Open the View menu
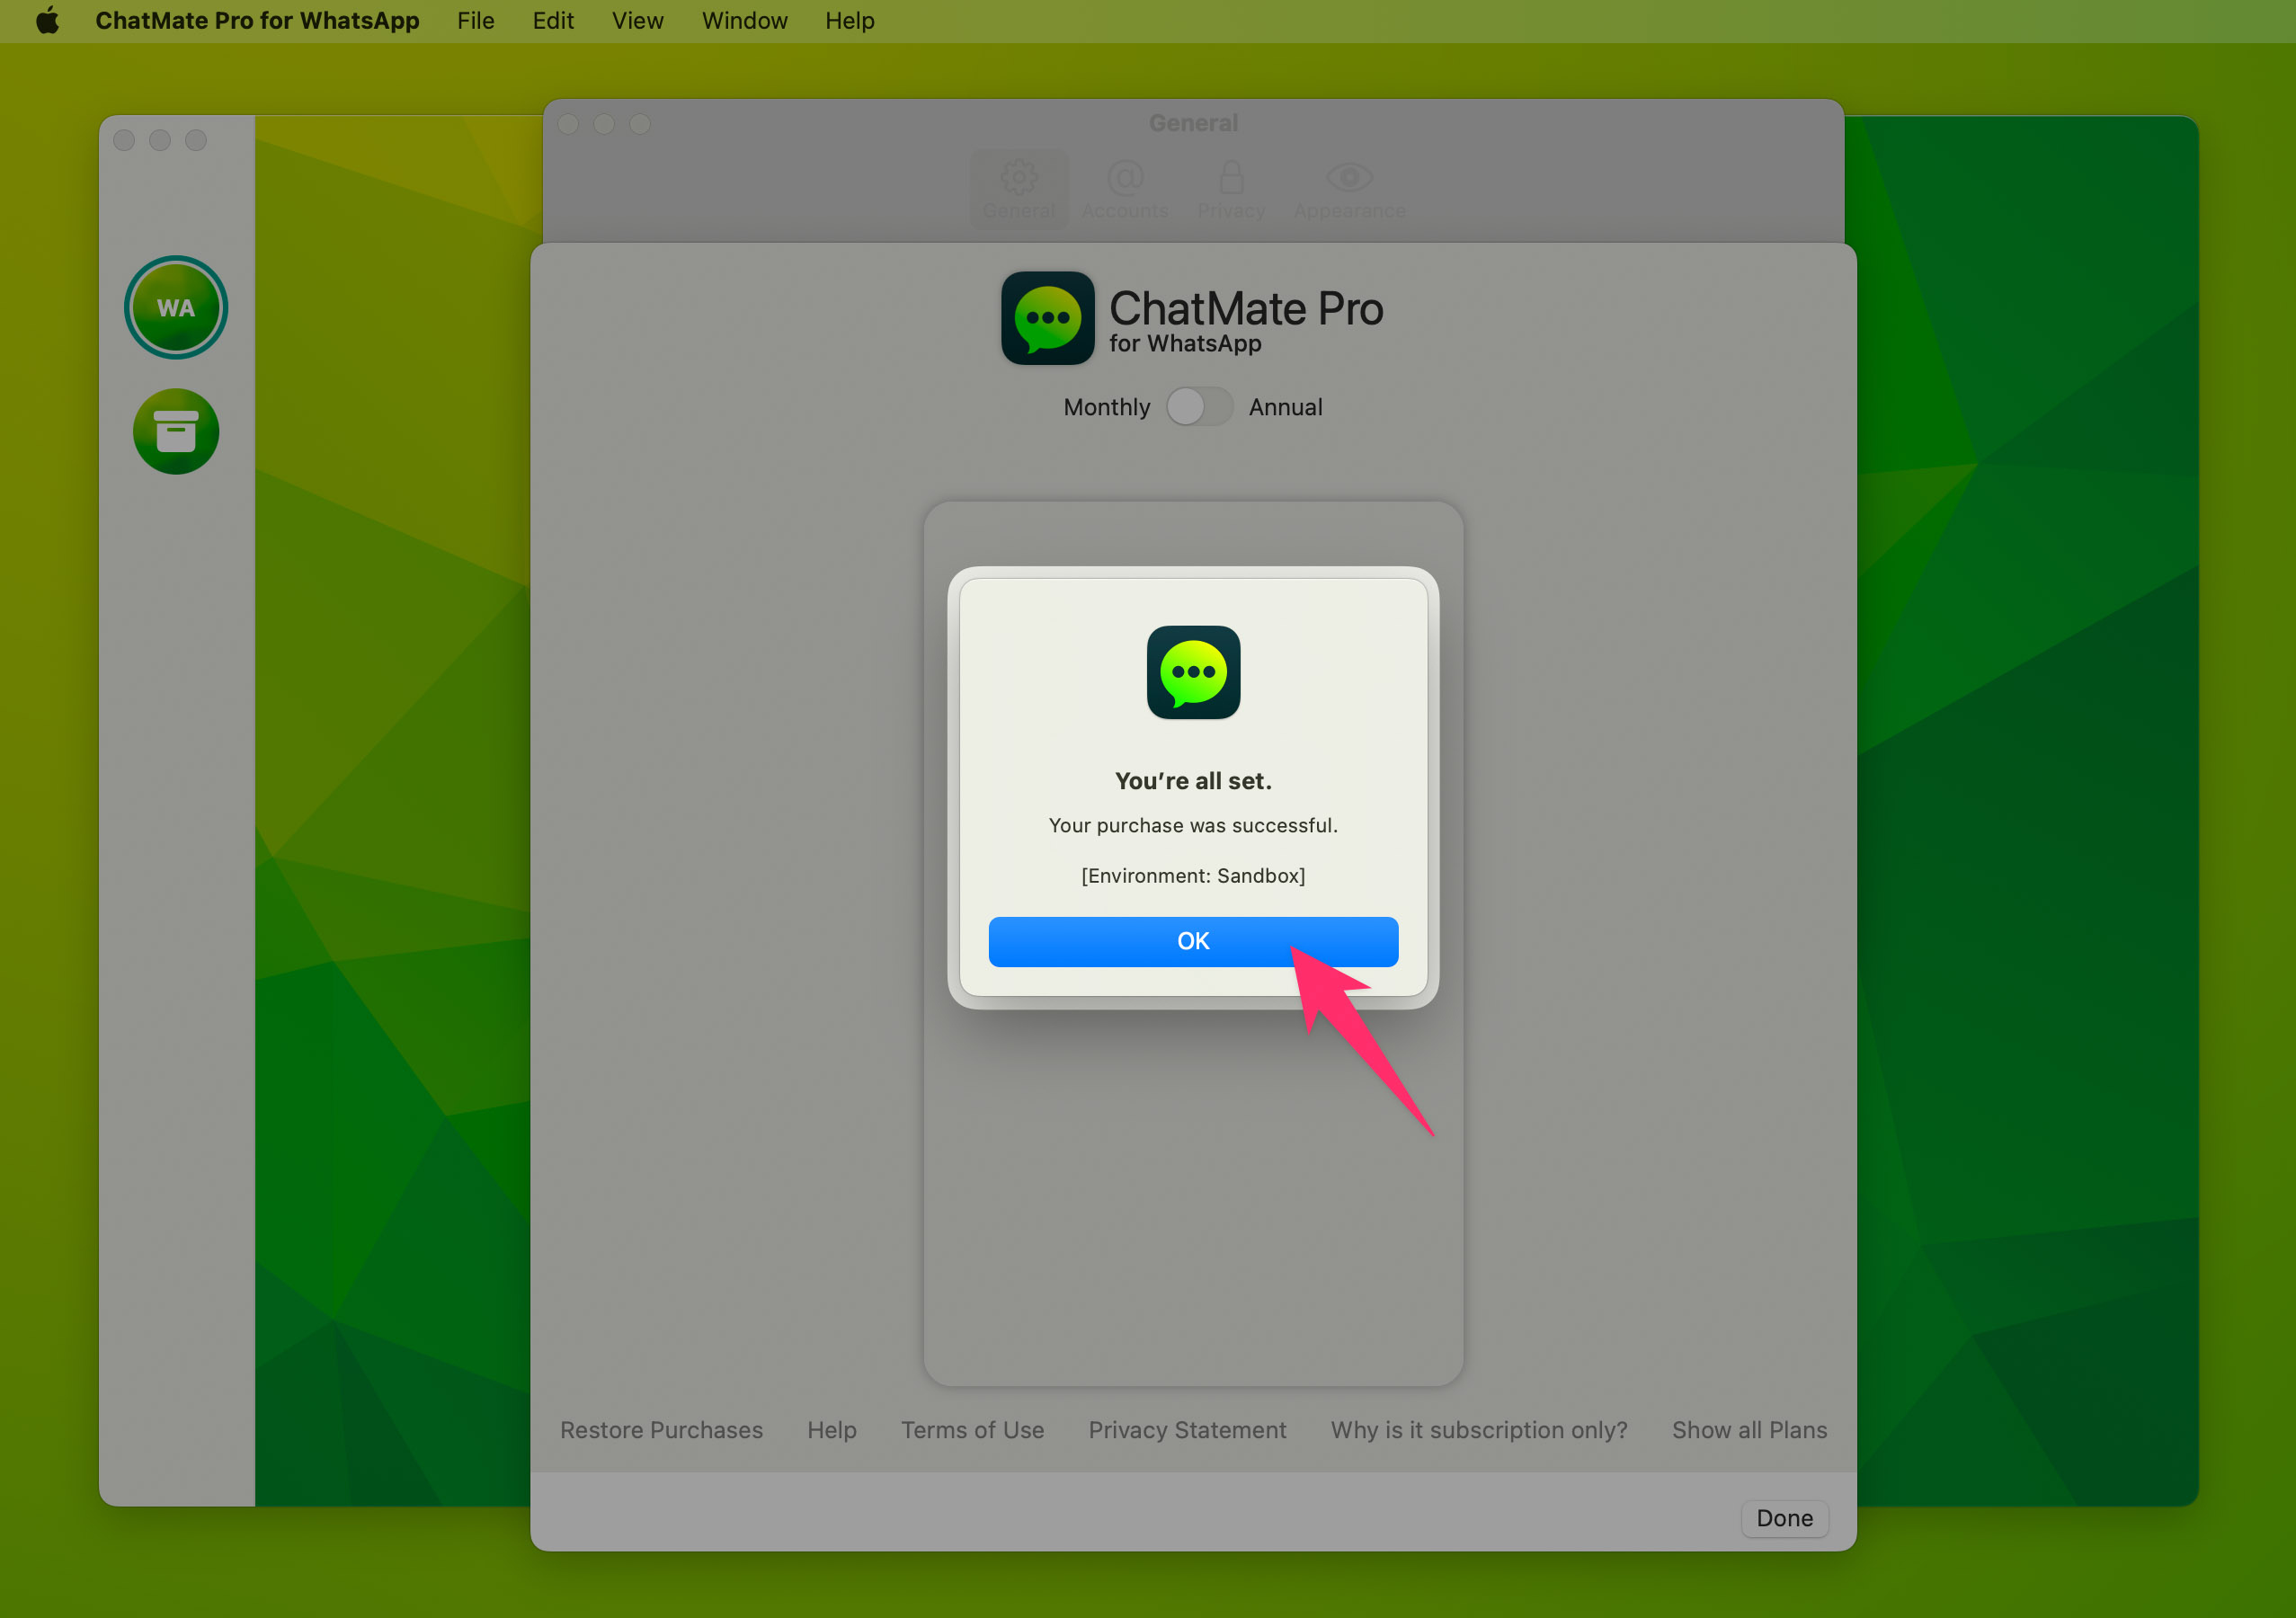2296x1618 pixels. tap(637, 20)
